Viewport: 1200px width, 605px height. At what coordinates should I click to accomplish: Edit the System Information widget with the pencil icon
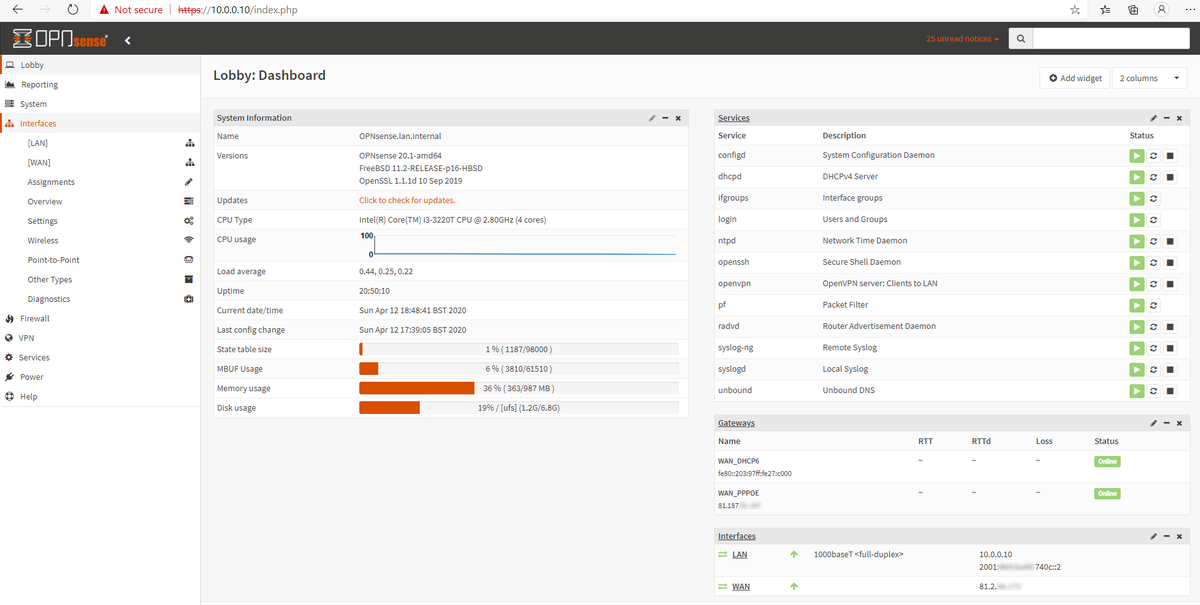pyautogui.click(x=652, y=117)
